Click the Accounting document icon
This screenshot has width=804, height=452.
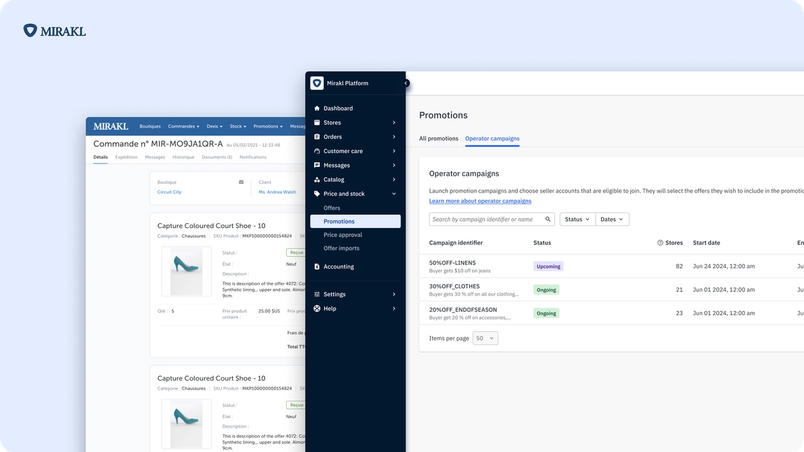pos(317,266)
